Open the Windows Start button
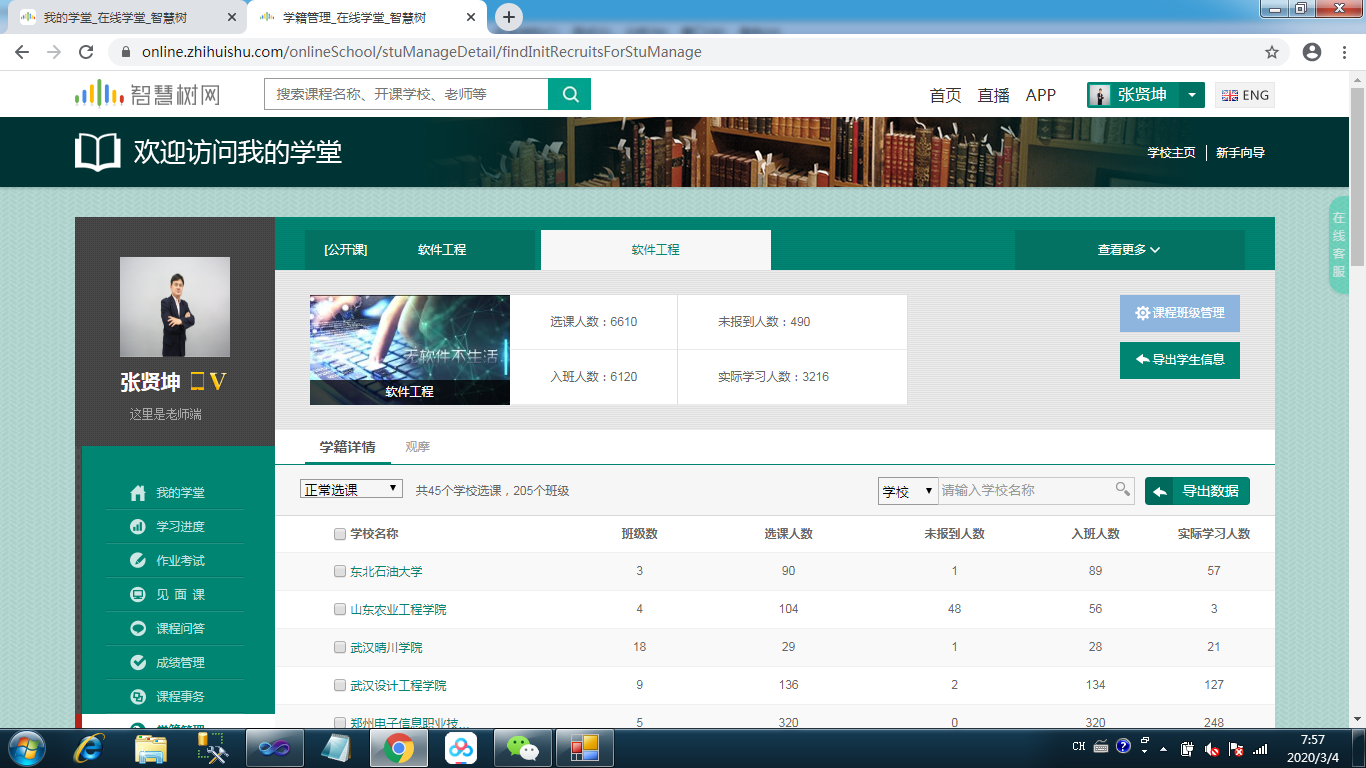The width and height of the screenshot is (1366, 768). click(x=27, y=748)
